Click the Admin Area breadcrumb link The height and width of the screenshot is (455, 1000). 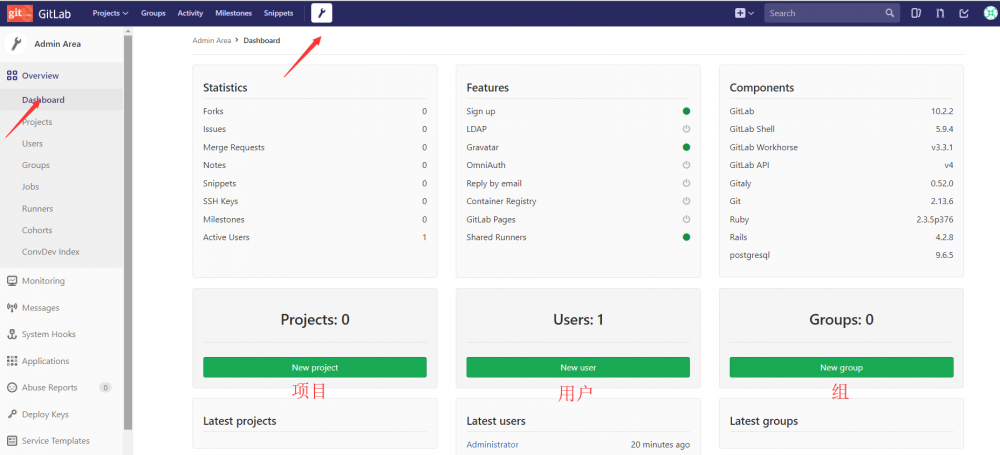tap(212, 40)
